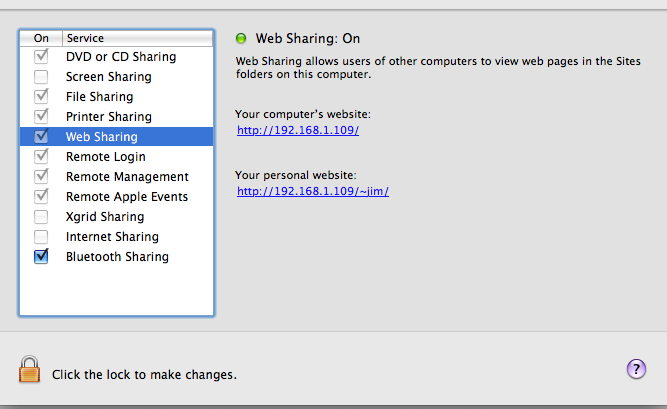Viewport: 667px width, 409px height.
Task: Select the Screen Sharing service row
Action: click(116, 77)
